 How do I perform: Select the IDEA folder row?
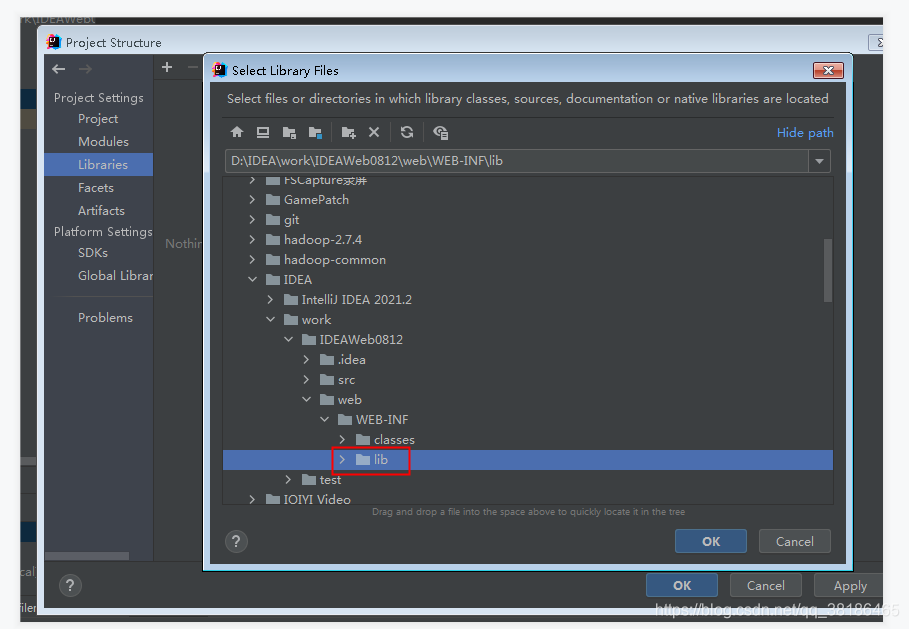tap(528, 279)
